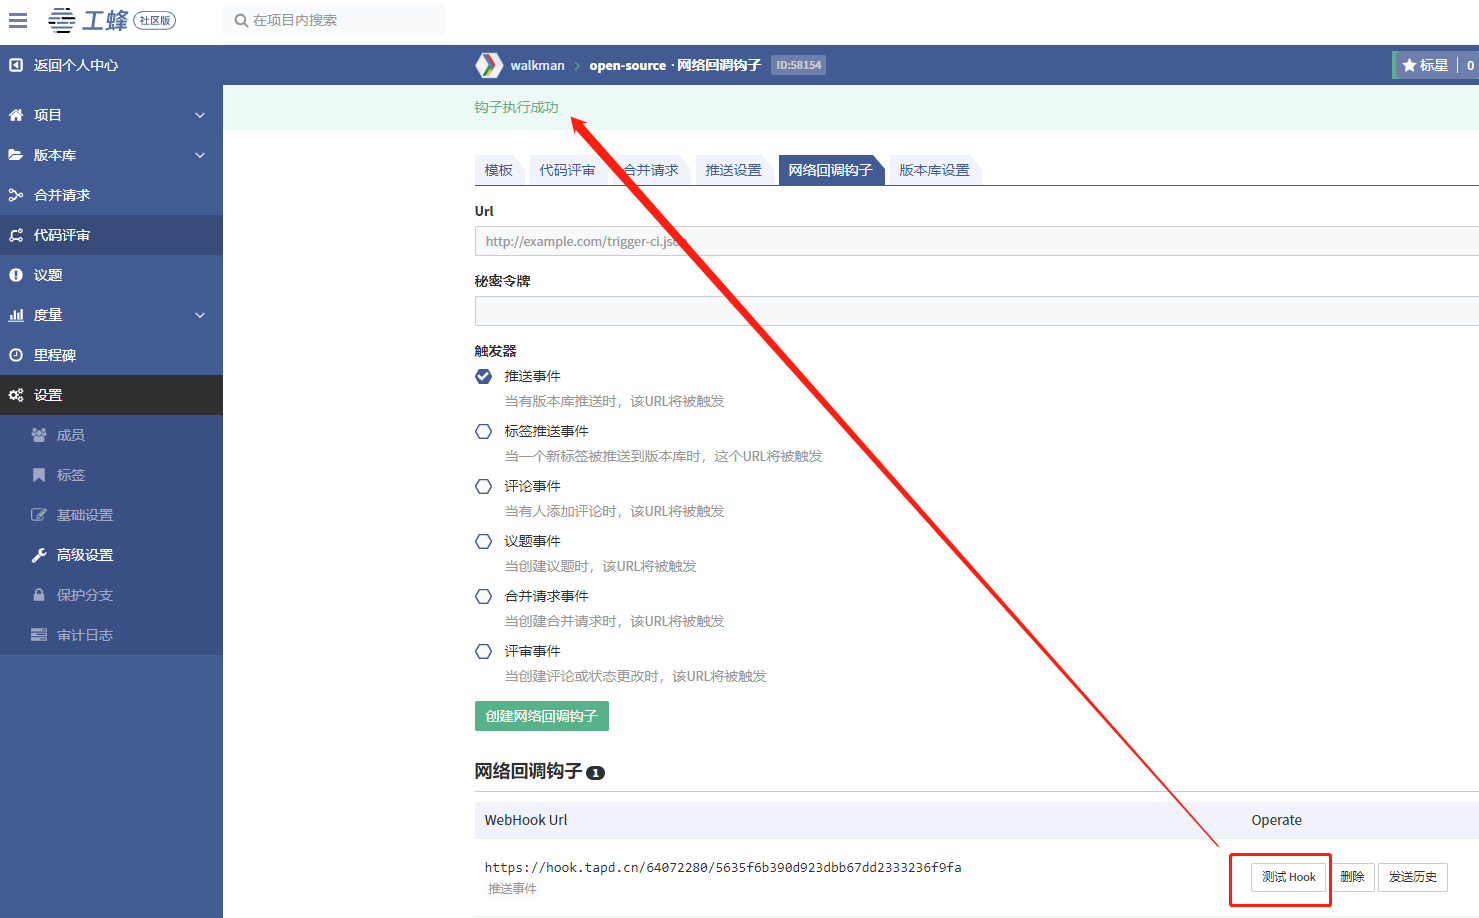Switch to the 模板 tab
This screenshot has height=918, width=1479.
498,170
